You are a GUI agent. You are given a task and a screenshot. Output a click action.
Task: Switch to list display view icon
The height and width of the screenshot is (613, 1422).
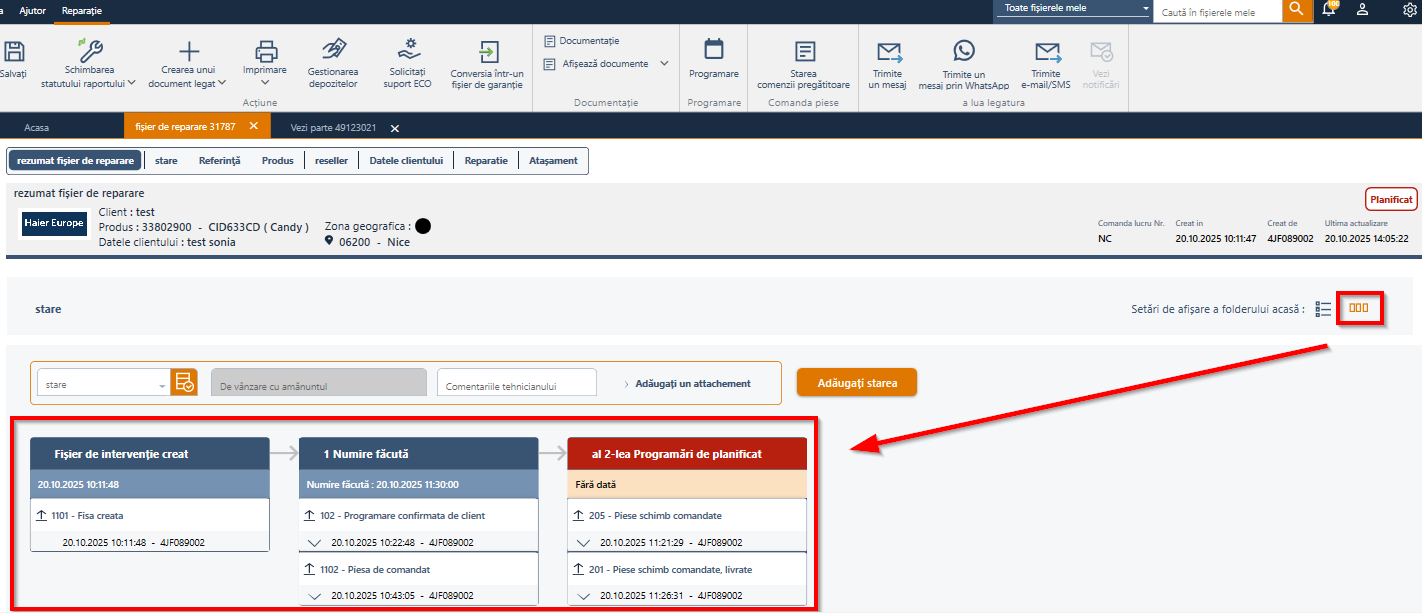[1323, 309]
